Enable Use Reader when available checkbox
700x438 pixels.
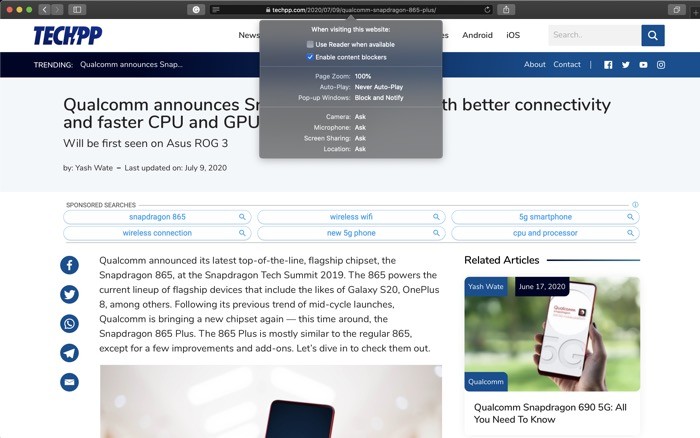310,44
